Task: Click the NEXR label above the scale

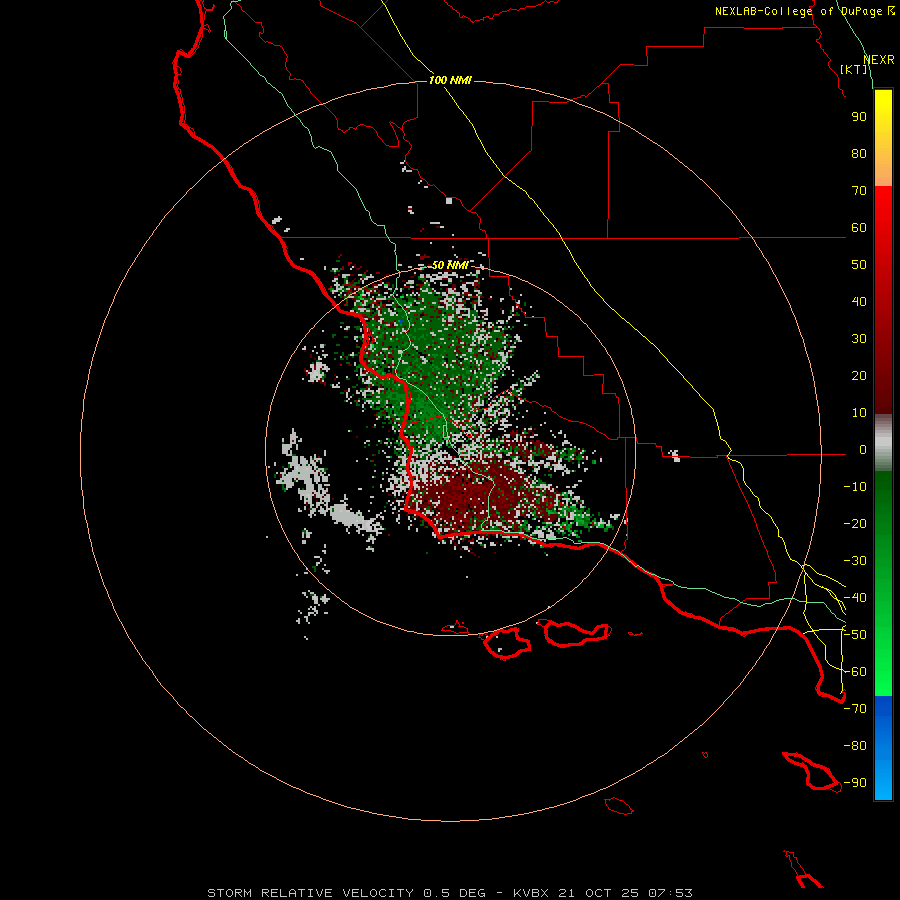Action: click(879, 60)
